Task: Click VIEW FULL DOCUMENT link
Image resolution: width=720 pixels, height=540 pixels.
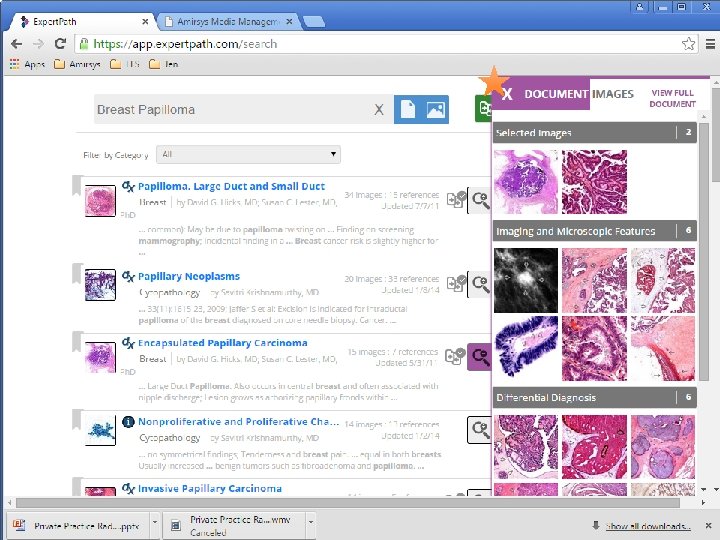Action: coord(672,98)
